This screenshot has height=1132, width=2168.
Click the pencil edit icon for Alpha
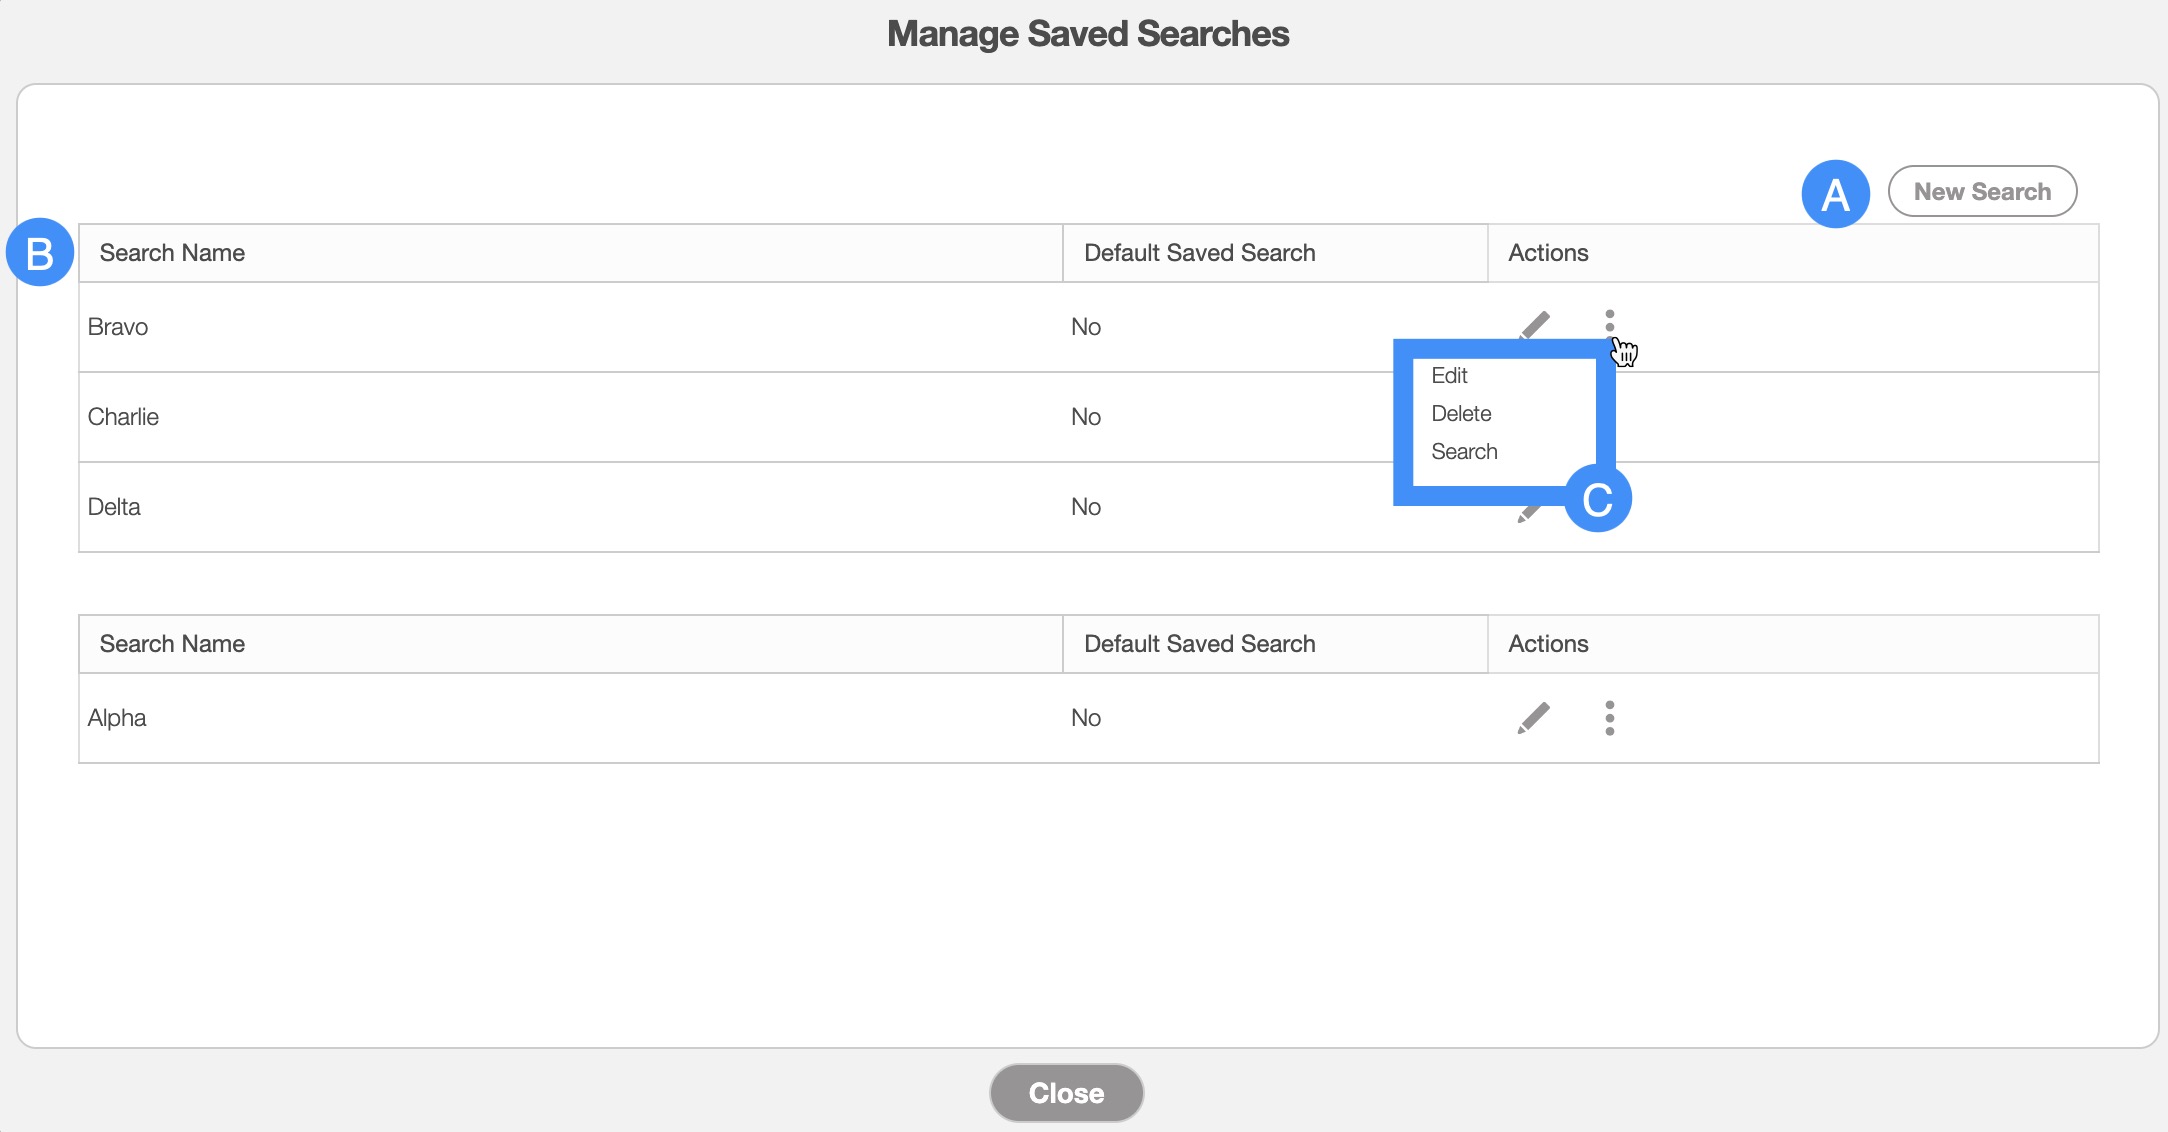click(x=1533, y=718)
